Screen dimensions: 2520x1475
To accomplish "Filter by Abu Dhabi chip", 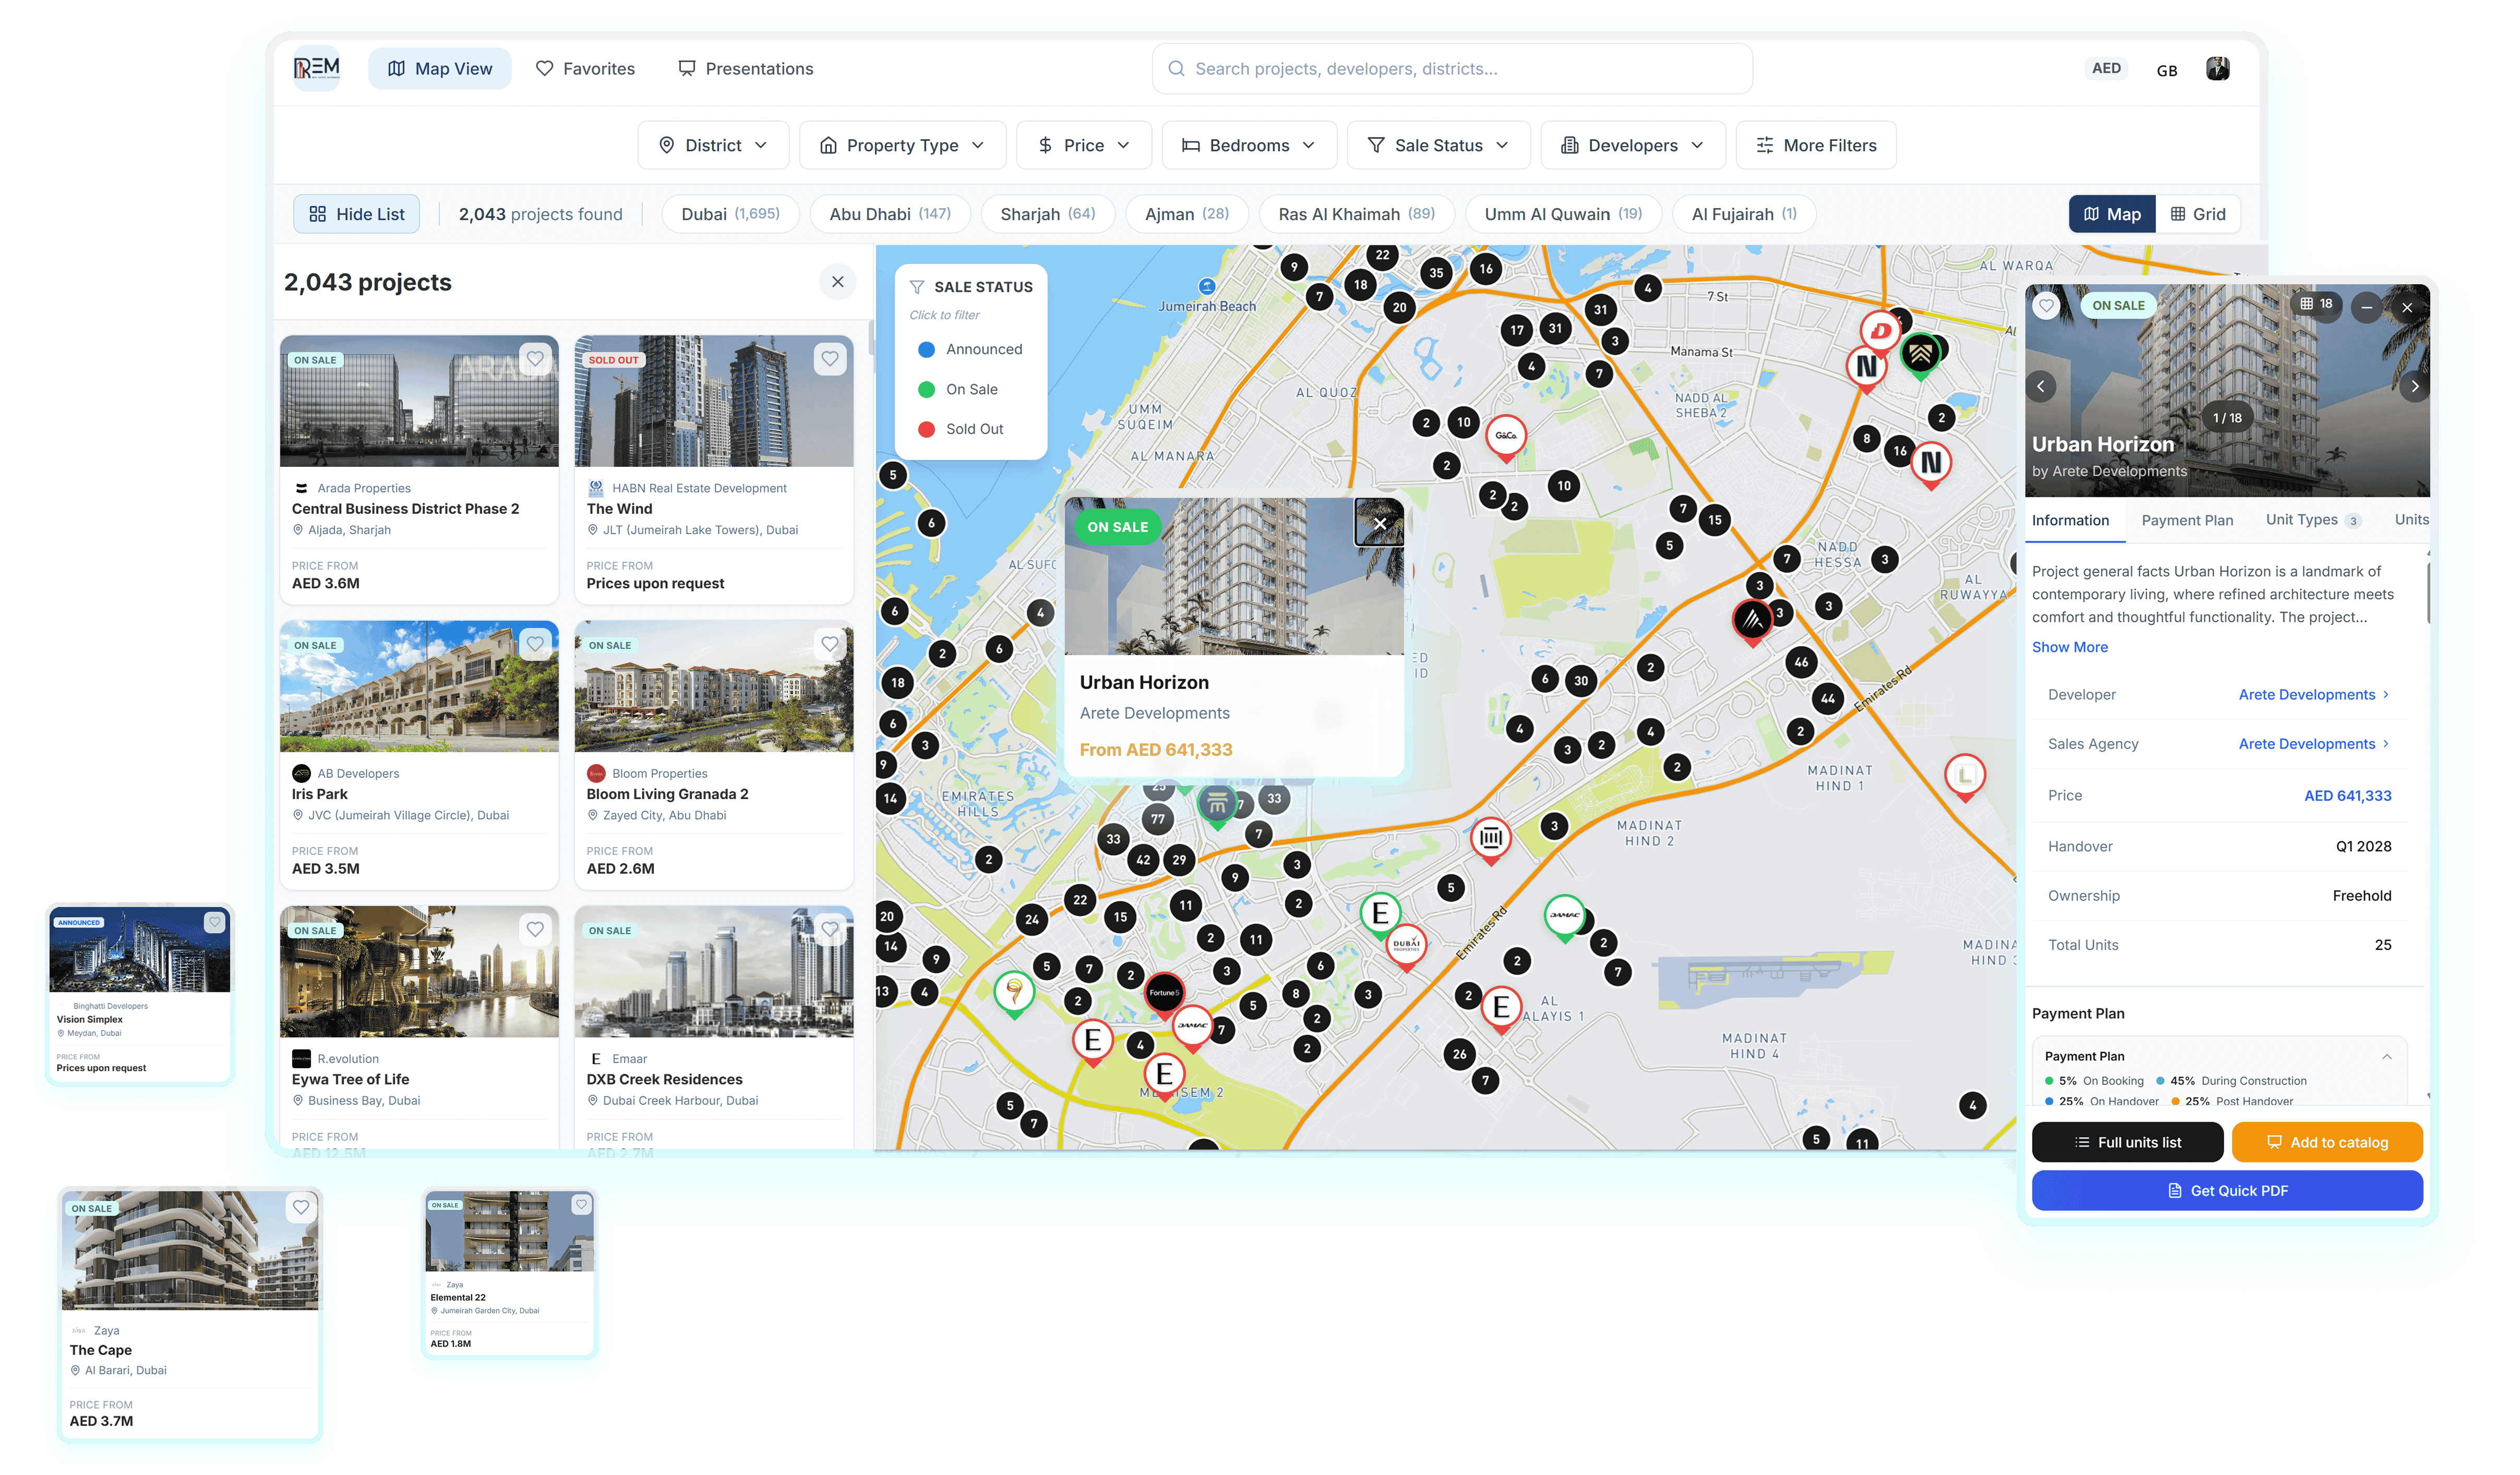I will pyautogui.click(x=889, y=214).
